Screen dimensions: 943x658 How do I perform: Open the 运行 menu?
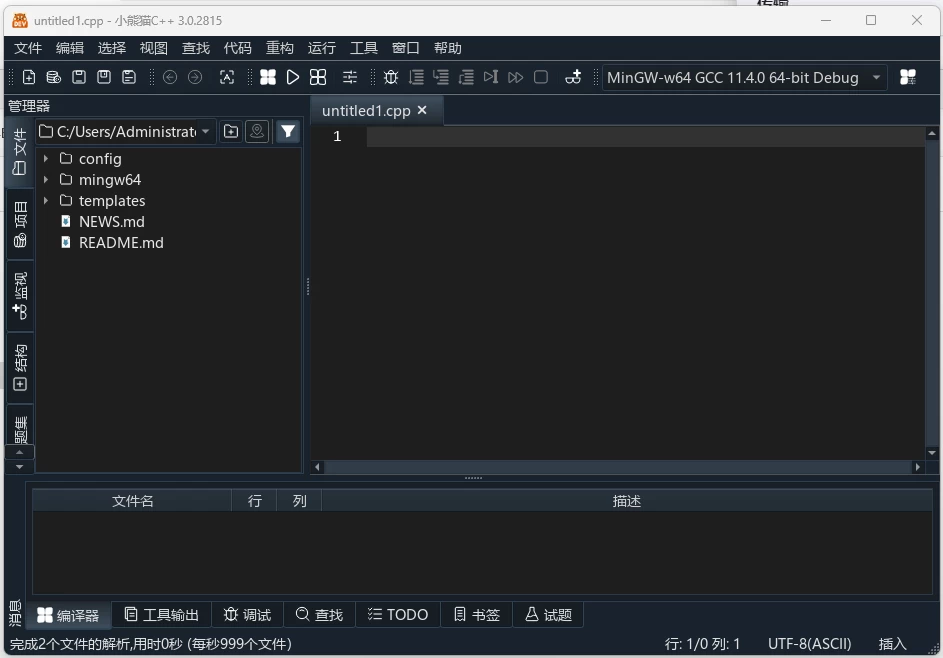coord(321,47)
